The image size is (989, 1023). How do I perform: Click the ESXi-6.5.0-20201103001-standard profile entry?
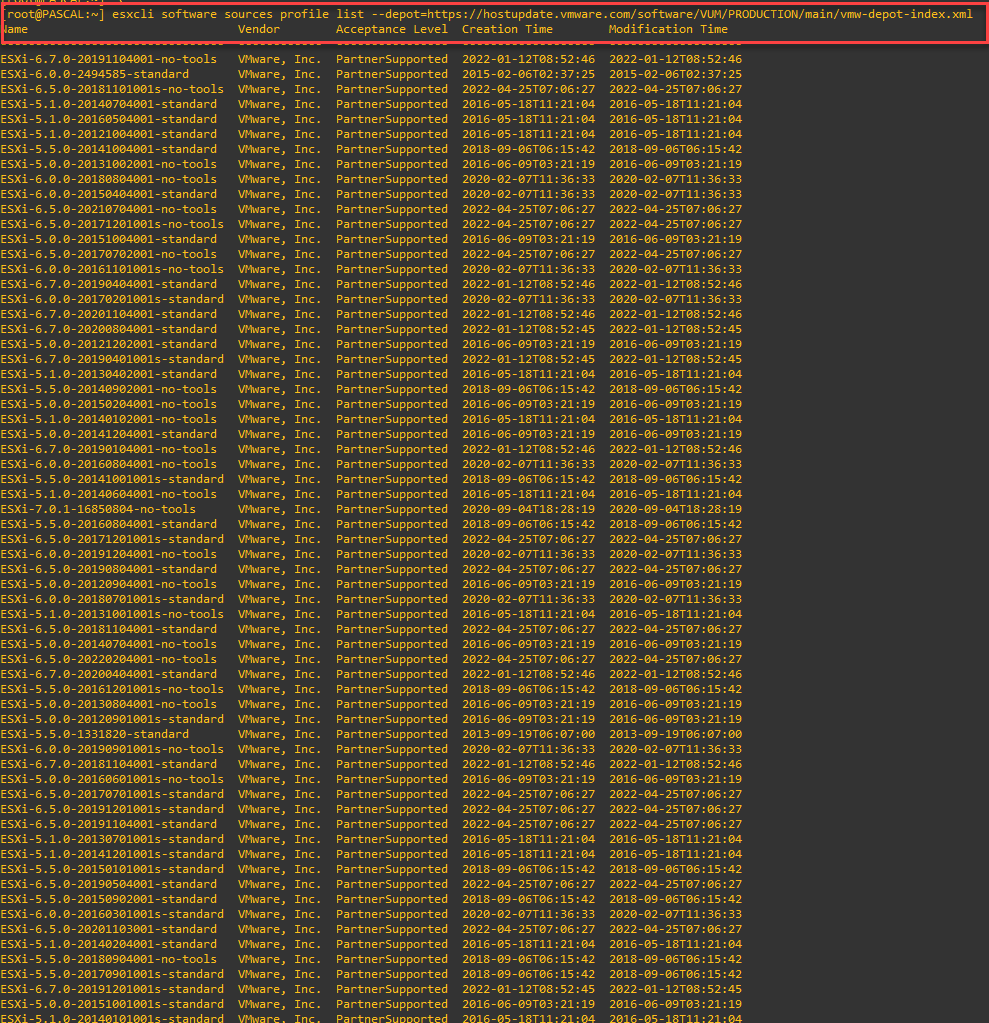(108, 929)
